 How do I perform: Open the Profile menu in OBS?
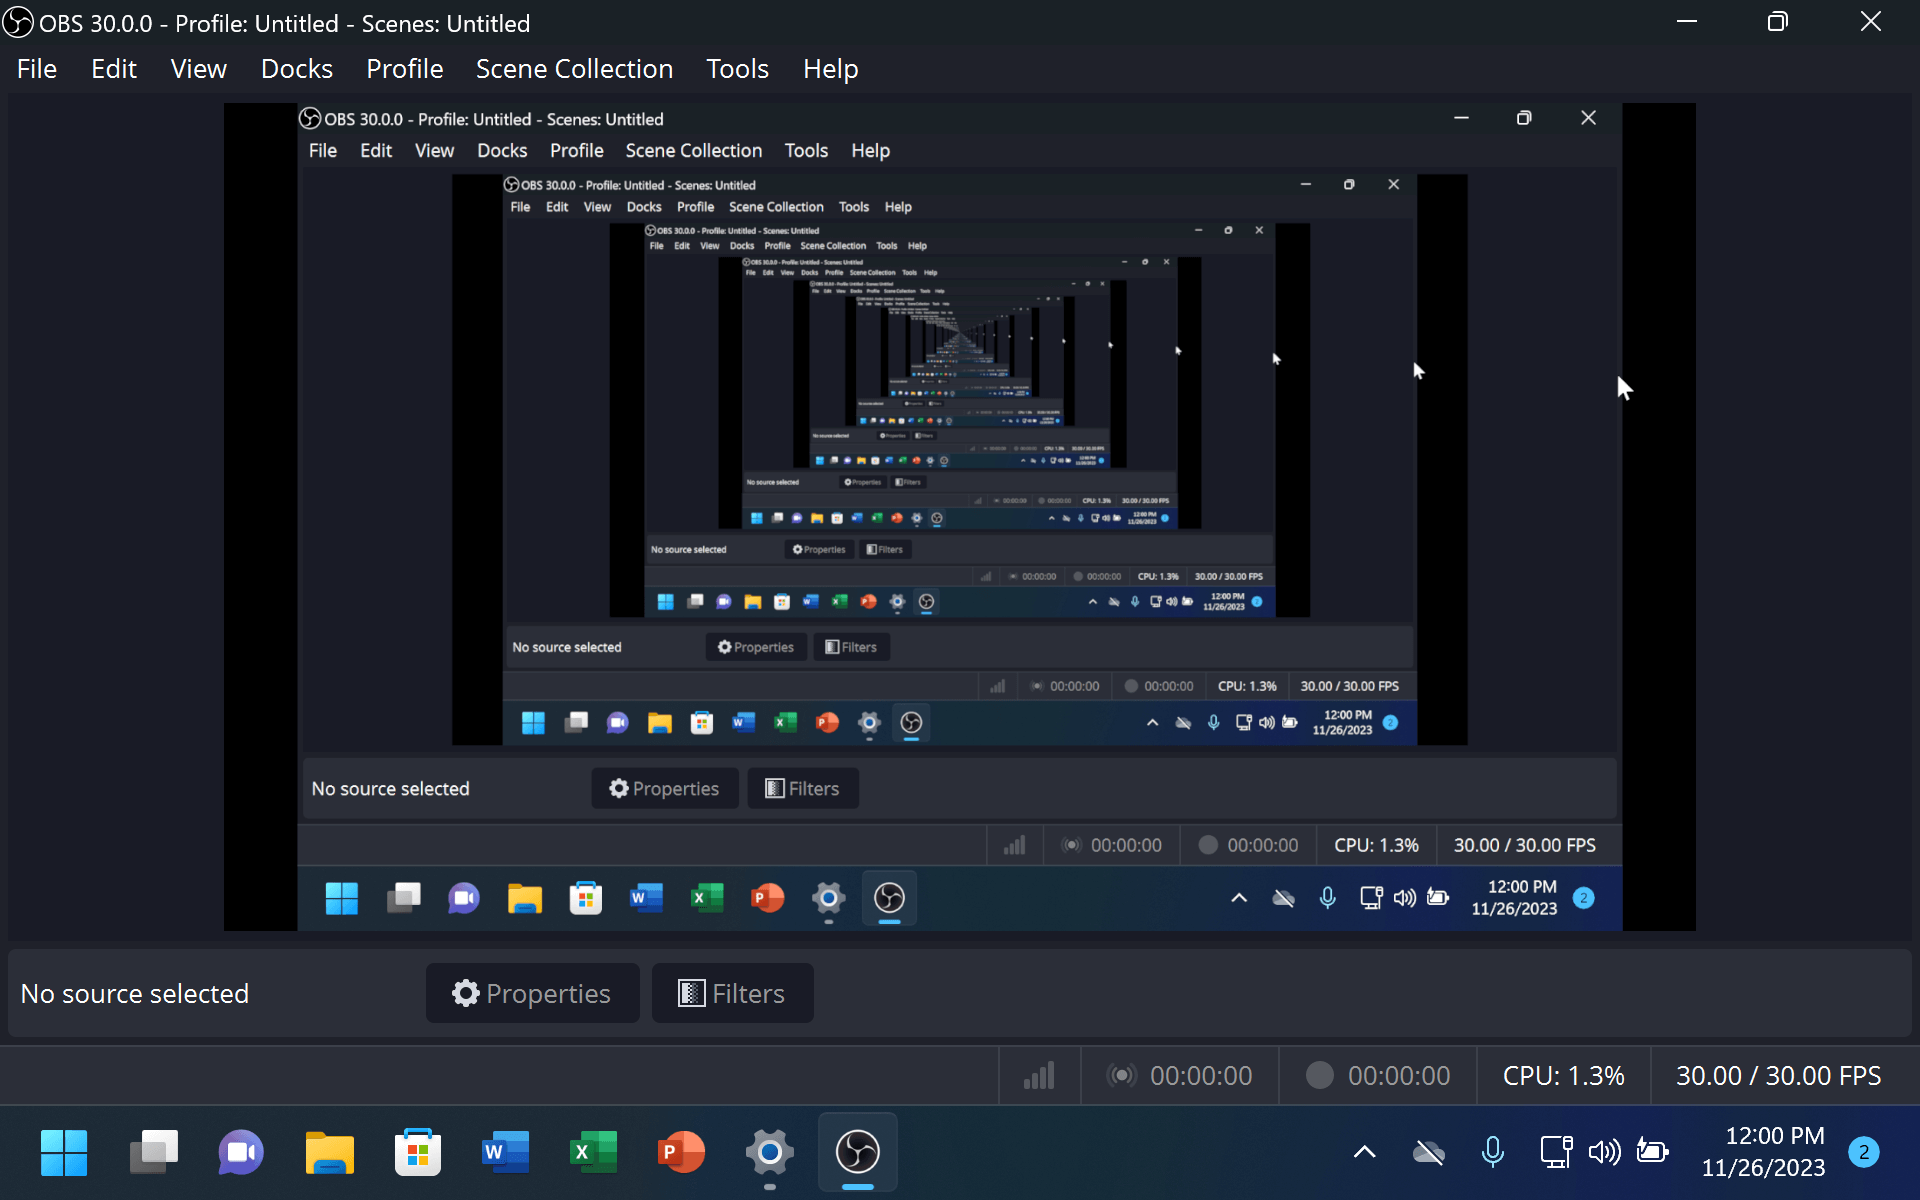point(404,68)
